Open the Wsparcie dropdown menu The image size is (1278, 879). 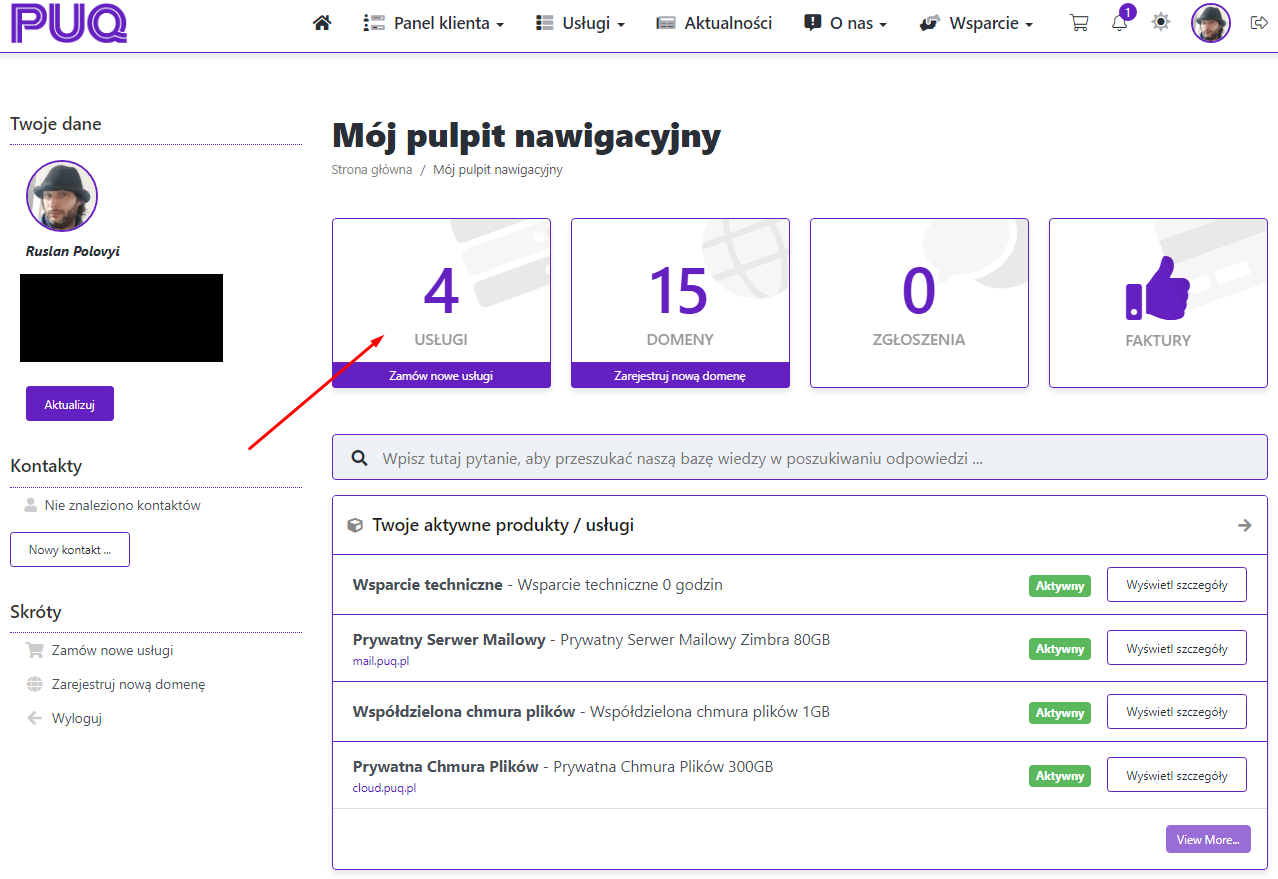click(x=976, y=23)
